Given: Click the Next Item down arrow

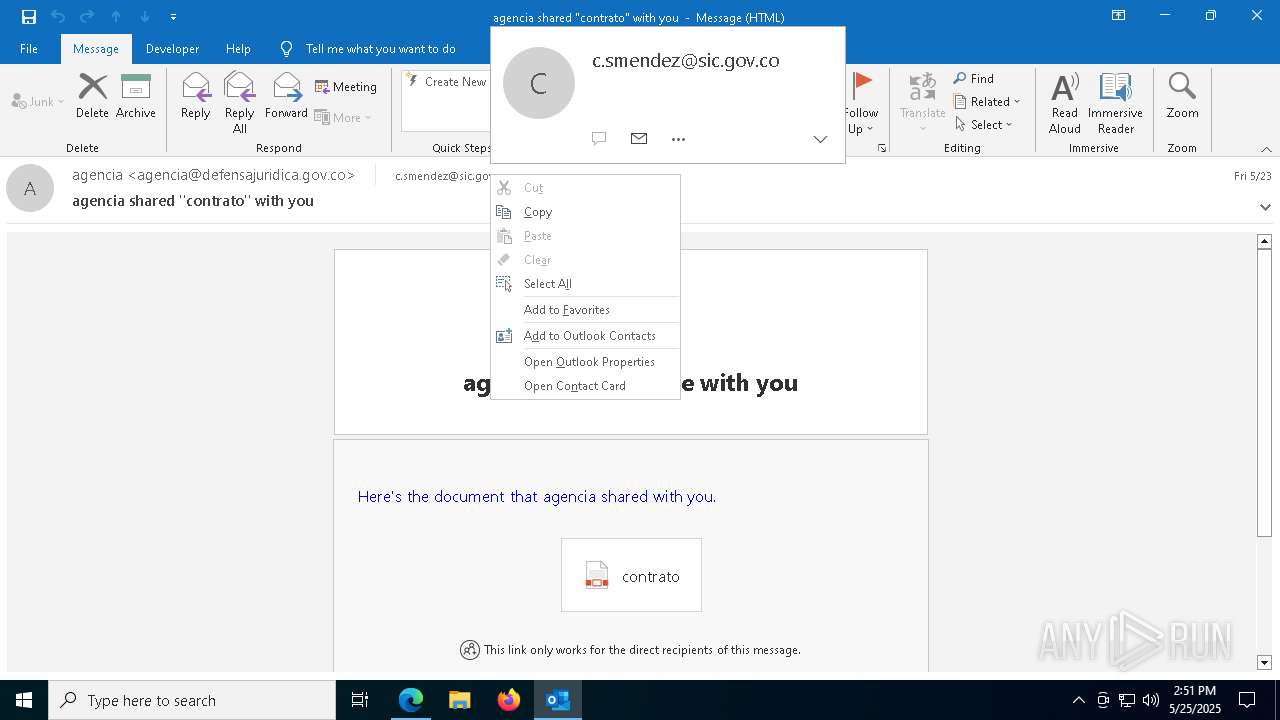Looking at the screenshot, I should (x=145, y=16).
